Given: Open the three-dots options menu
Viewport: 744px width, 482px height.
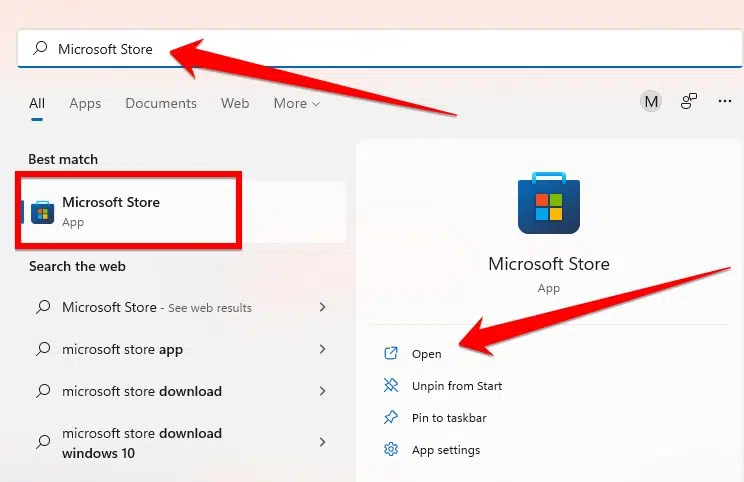Looking at the screenshot, I should (x=725, y=101).
